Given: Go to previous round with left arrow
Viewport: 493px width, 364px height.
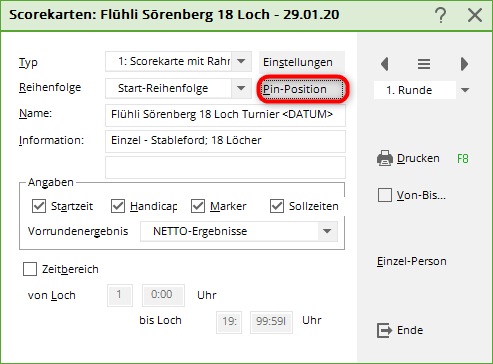Looking at the screenshot, I should 385,64.
